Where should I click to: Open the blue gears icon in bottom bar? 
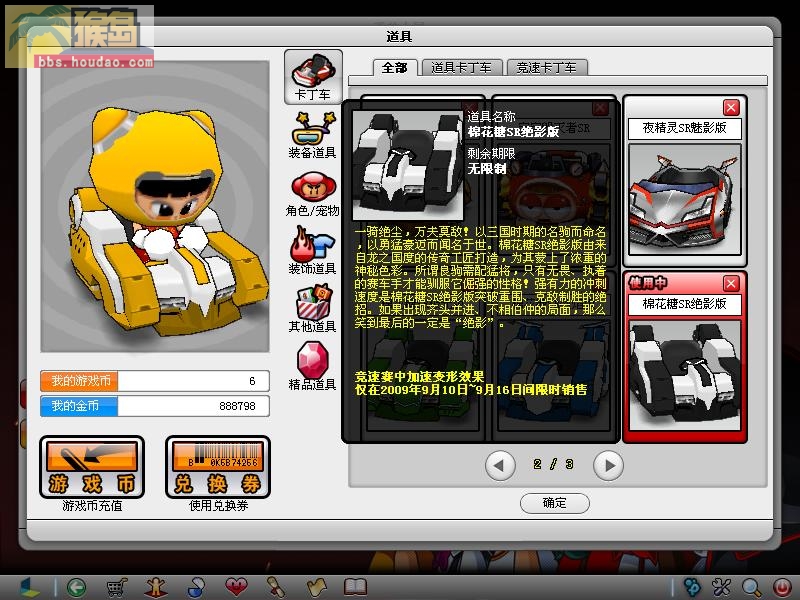point(692,588)
